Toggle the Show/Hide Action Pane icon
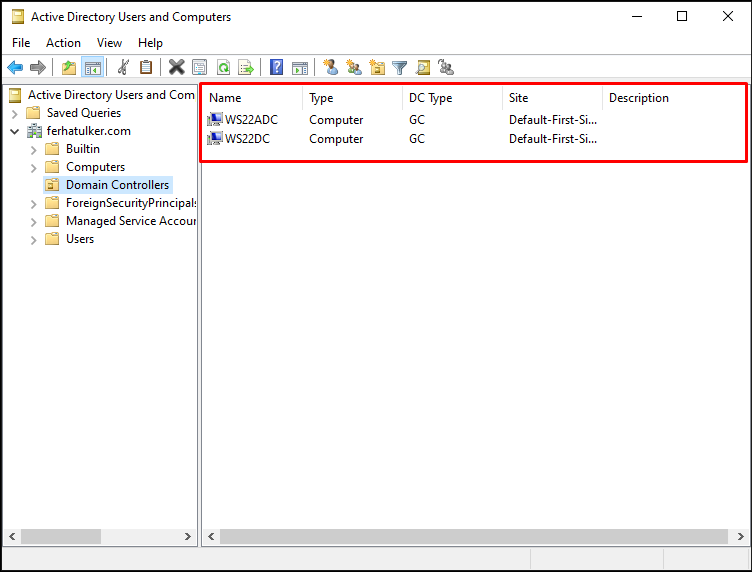The image size is (752, 572). [x=300, y=68]
